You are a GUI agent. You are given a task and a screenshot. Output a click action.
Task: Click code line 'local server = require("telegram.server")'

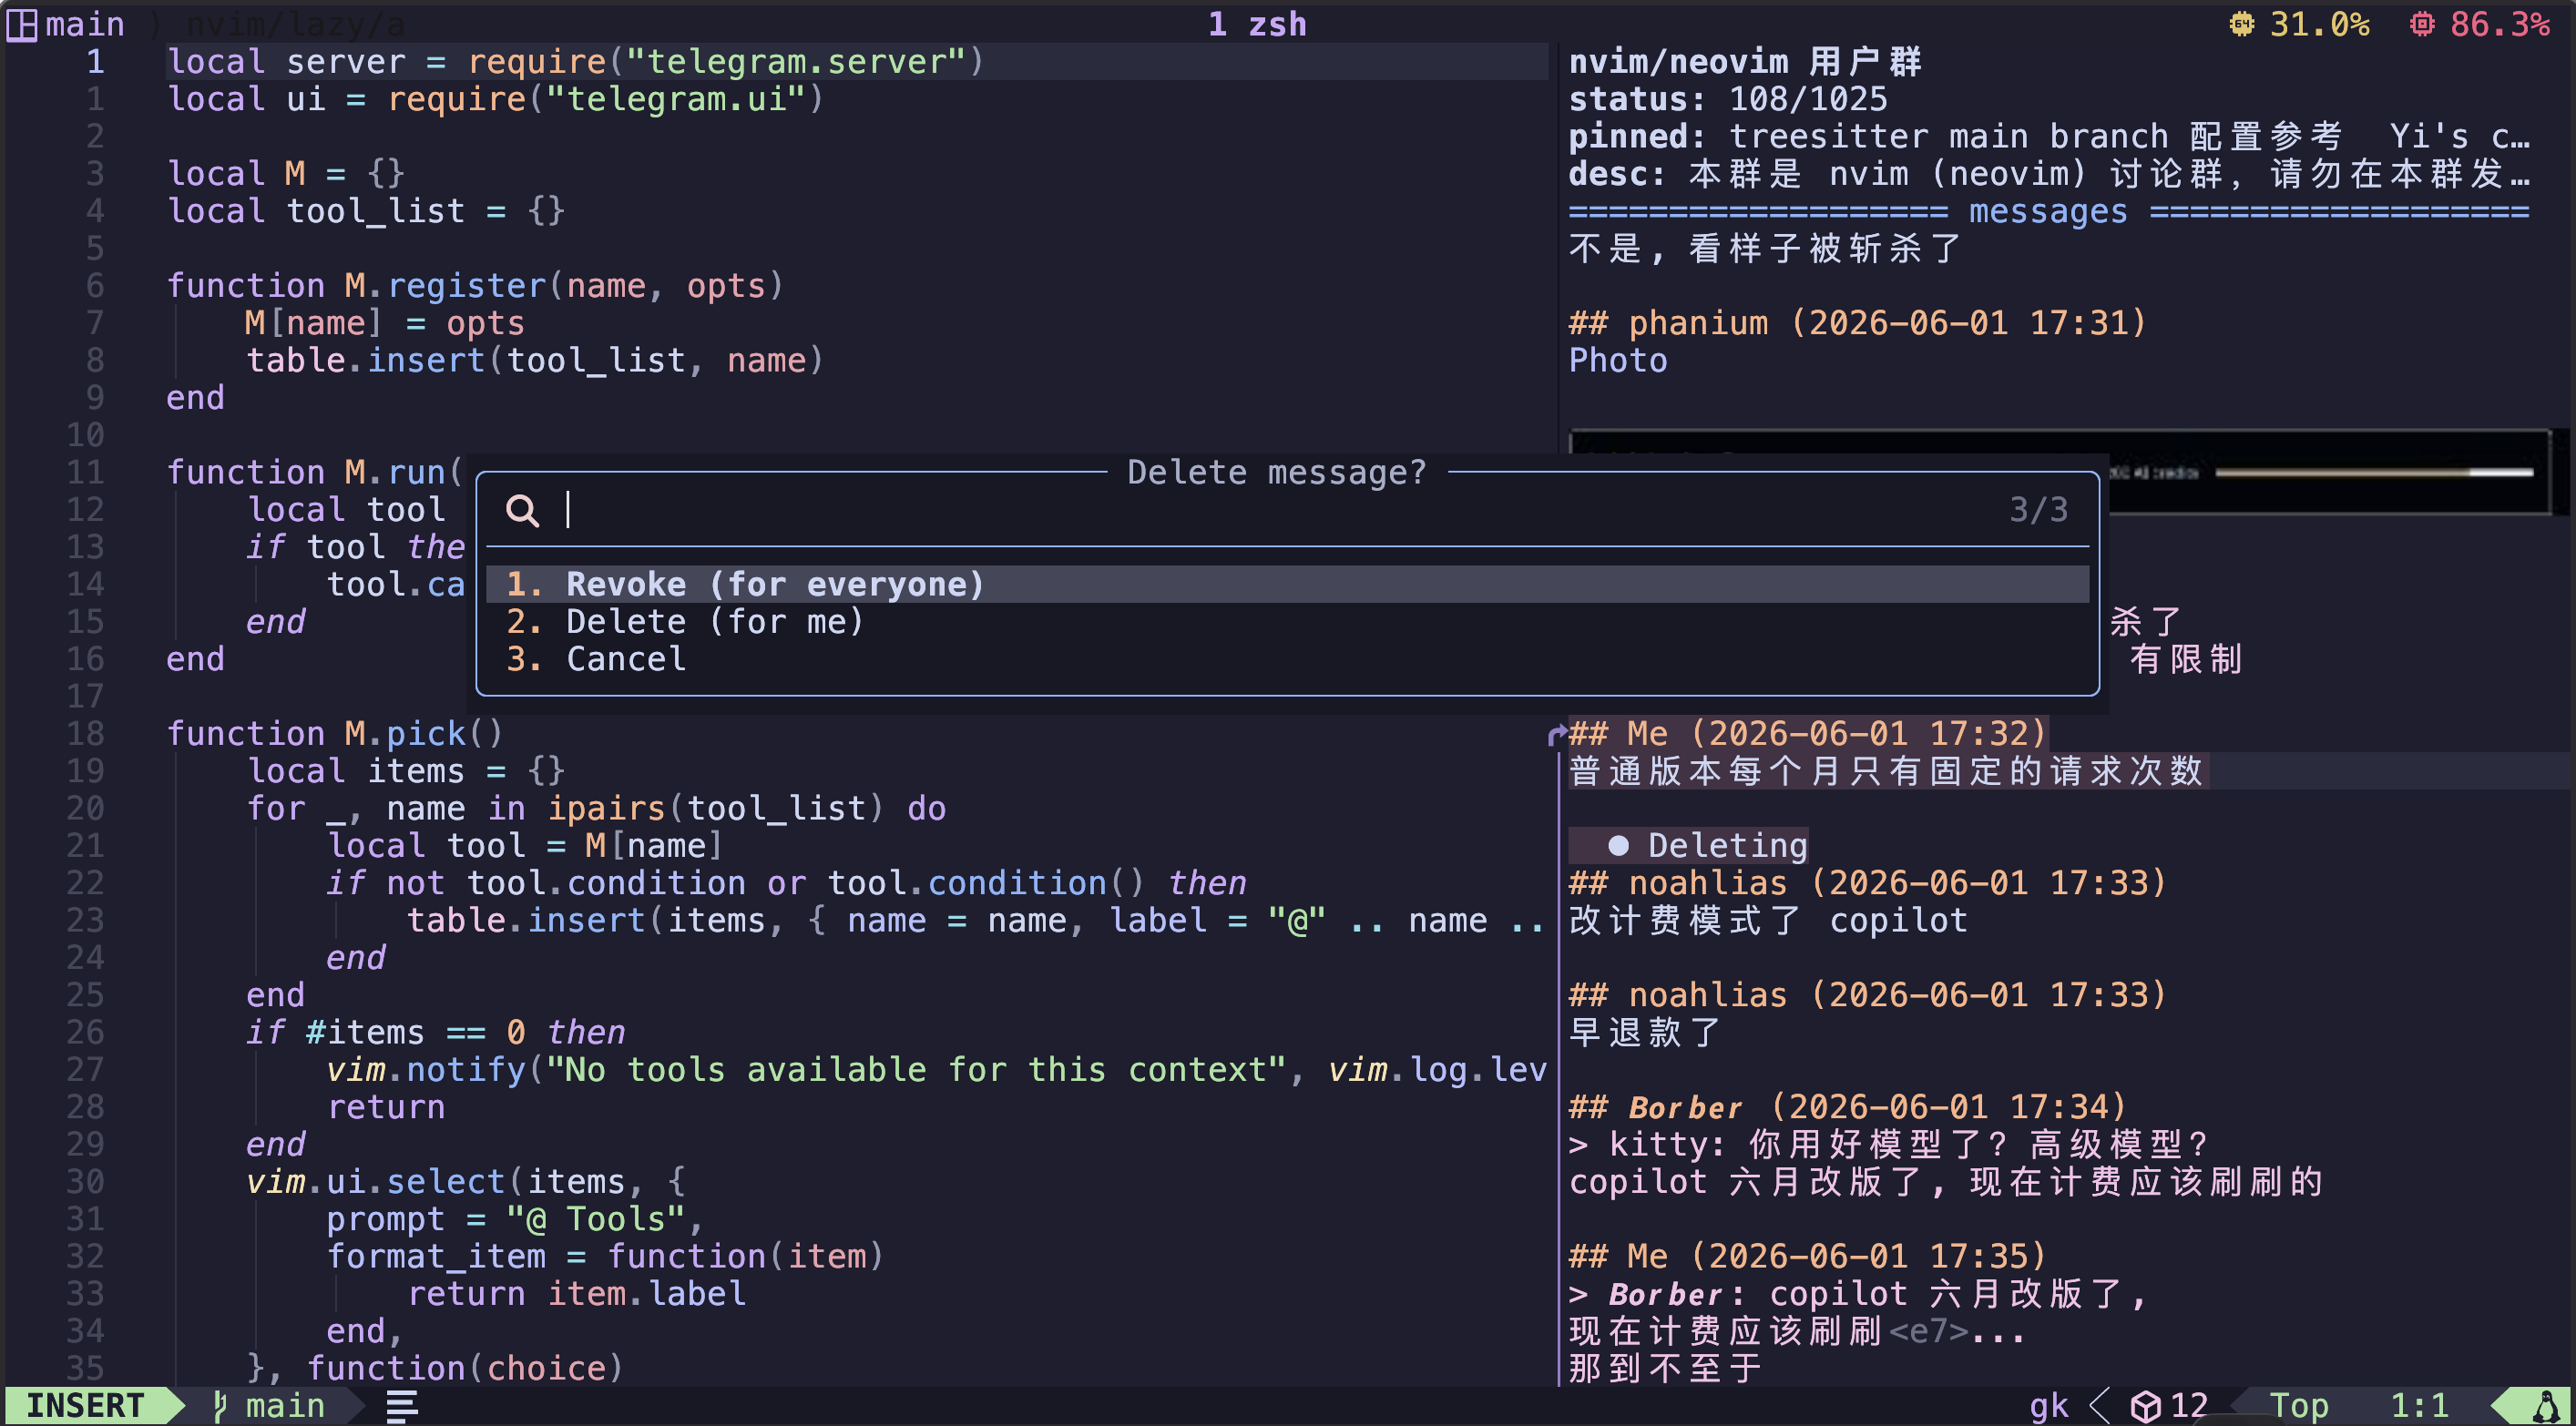point(576,62)
